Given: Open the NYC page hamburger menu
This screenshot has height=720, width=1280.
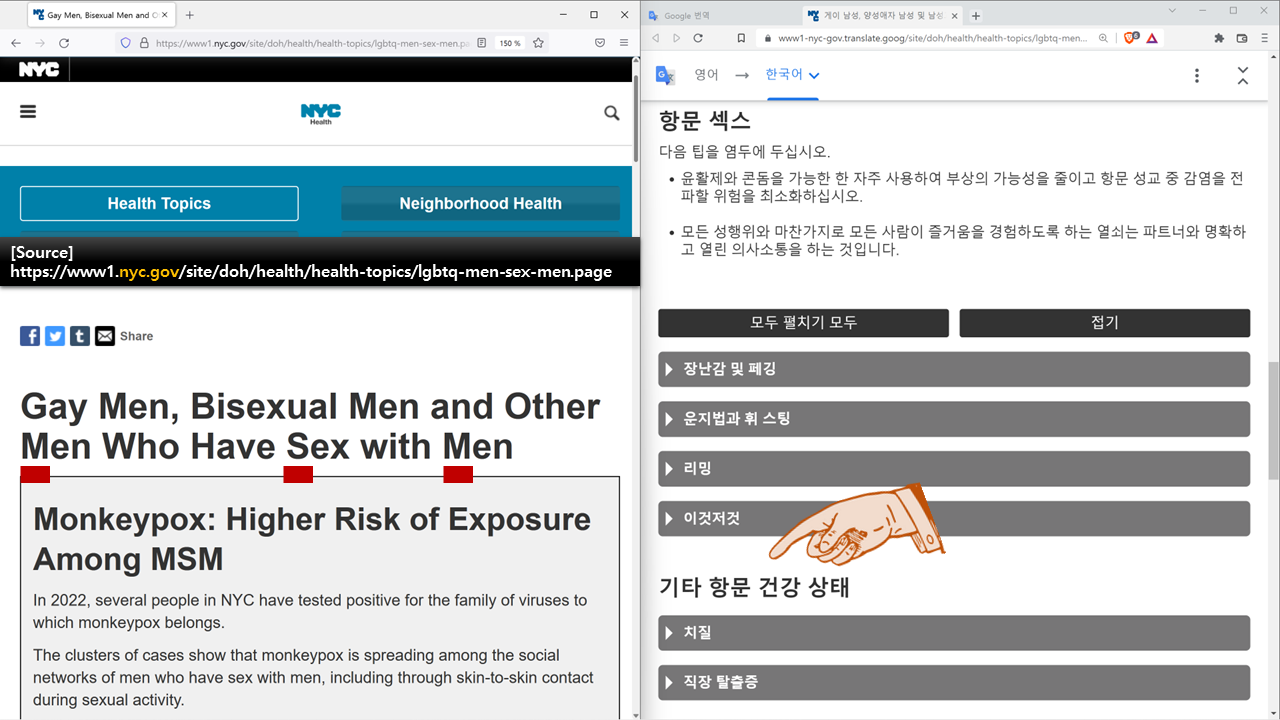Looking at the screenshot, I should pyautogui.click(x=28, y=112).
